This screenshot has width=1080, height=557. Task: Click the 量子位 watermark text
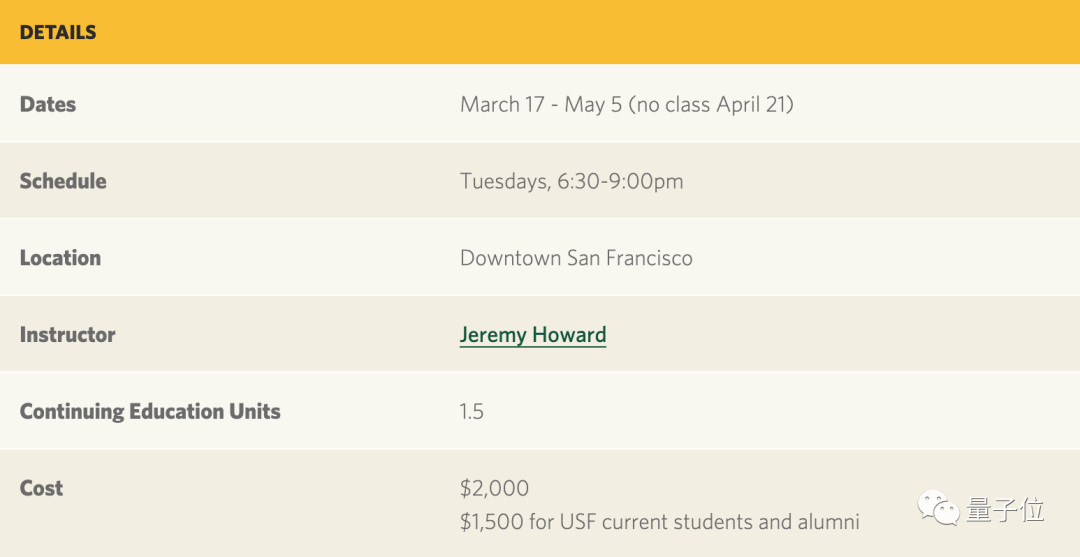coord(1005,510)
